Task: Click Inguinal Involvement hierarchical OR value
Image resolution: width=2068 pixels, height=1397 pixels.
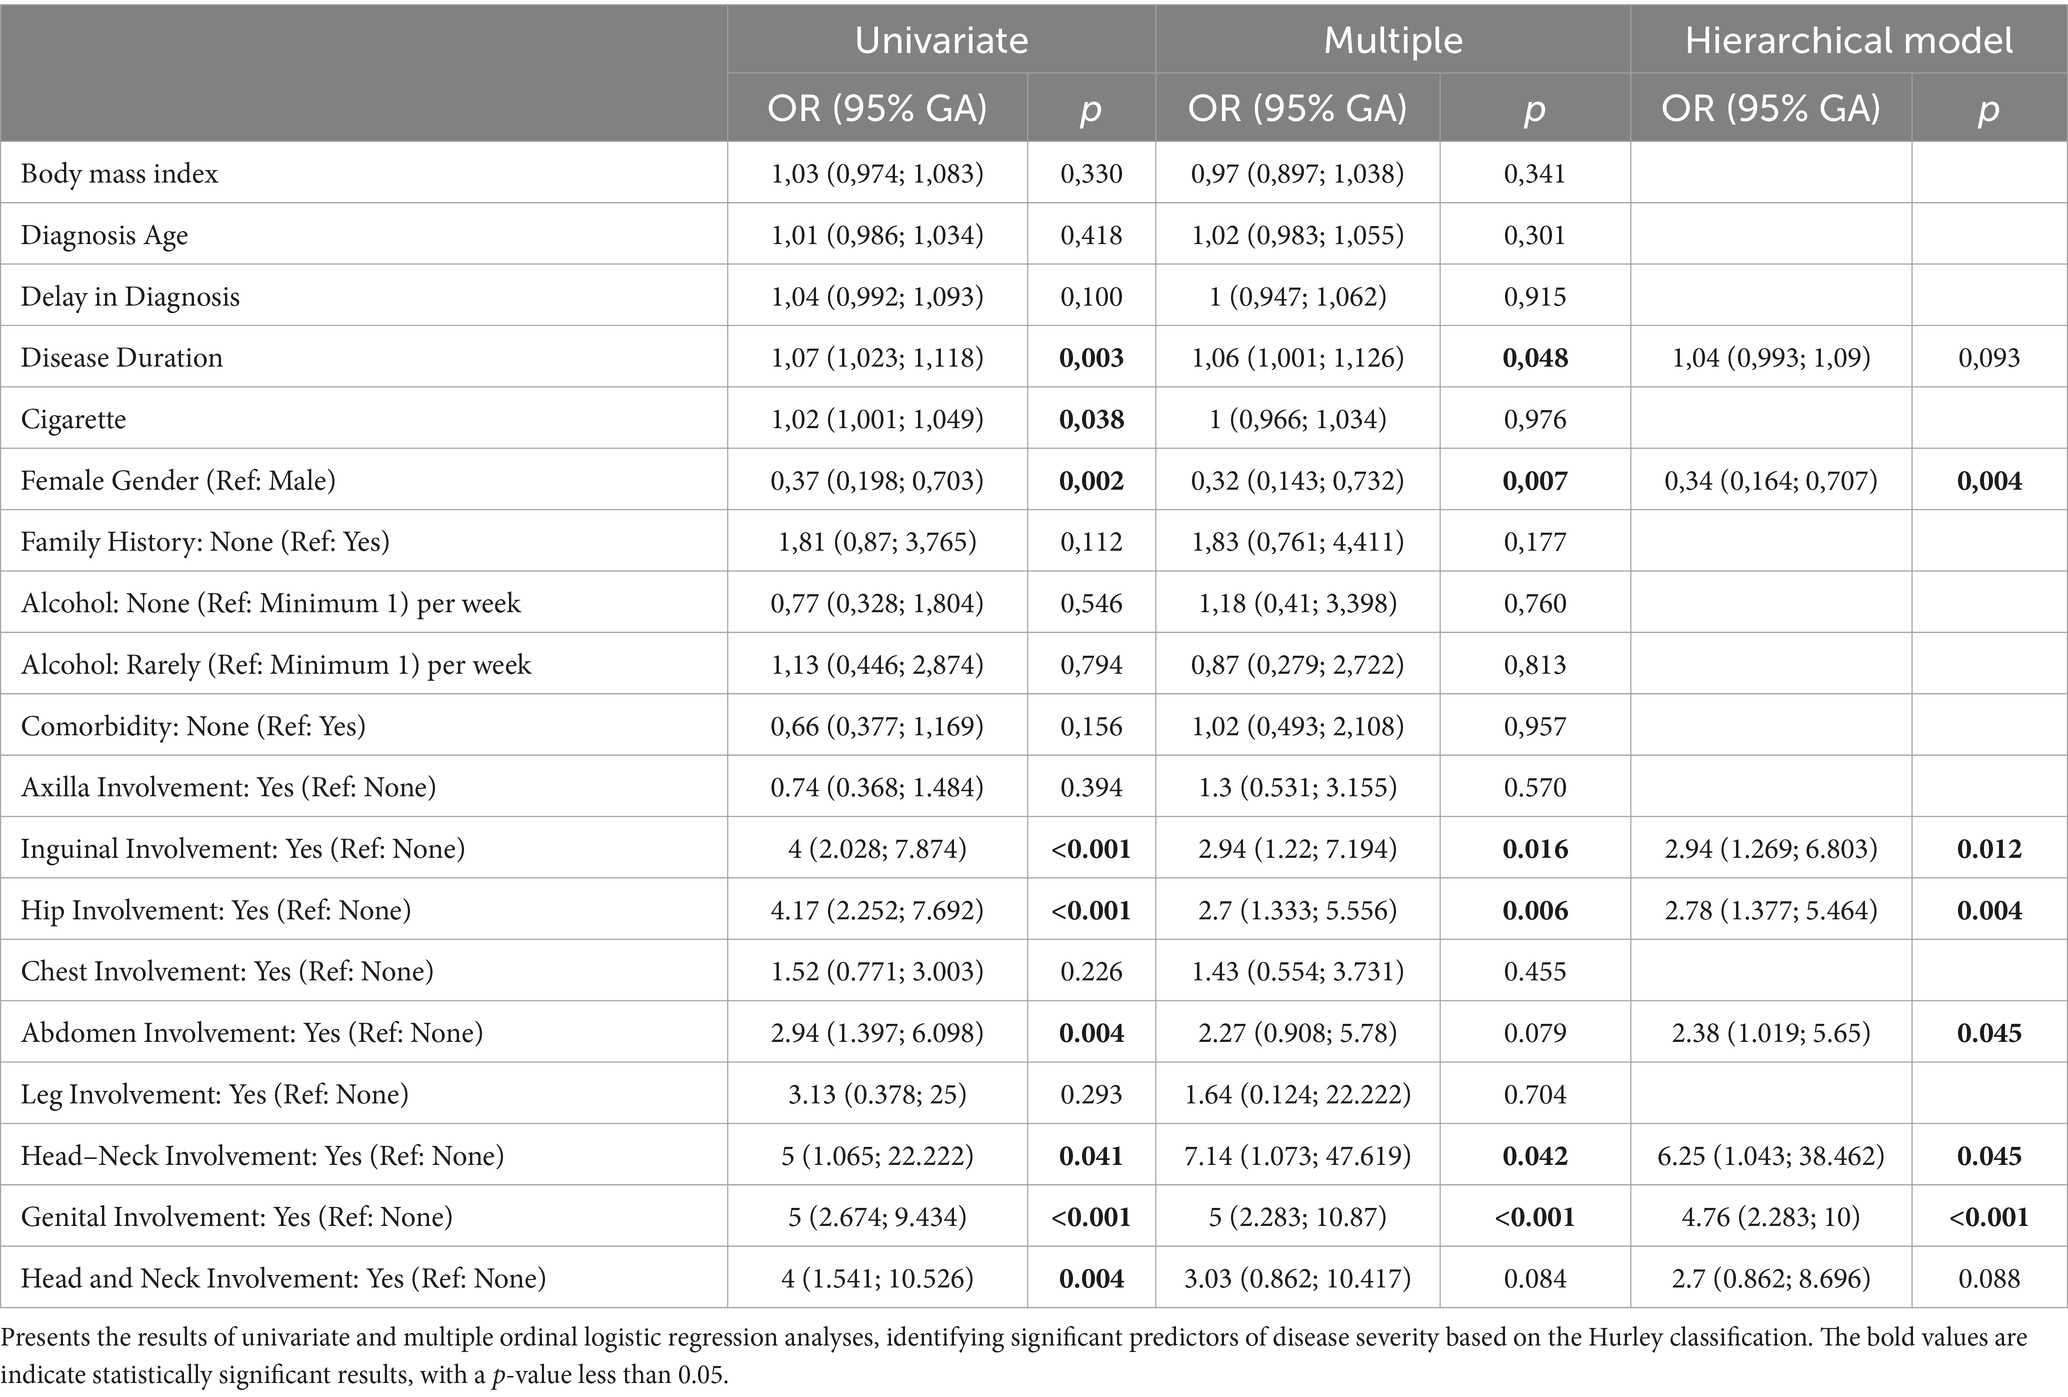Action: [1771, 849]
